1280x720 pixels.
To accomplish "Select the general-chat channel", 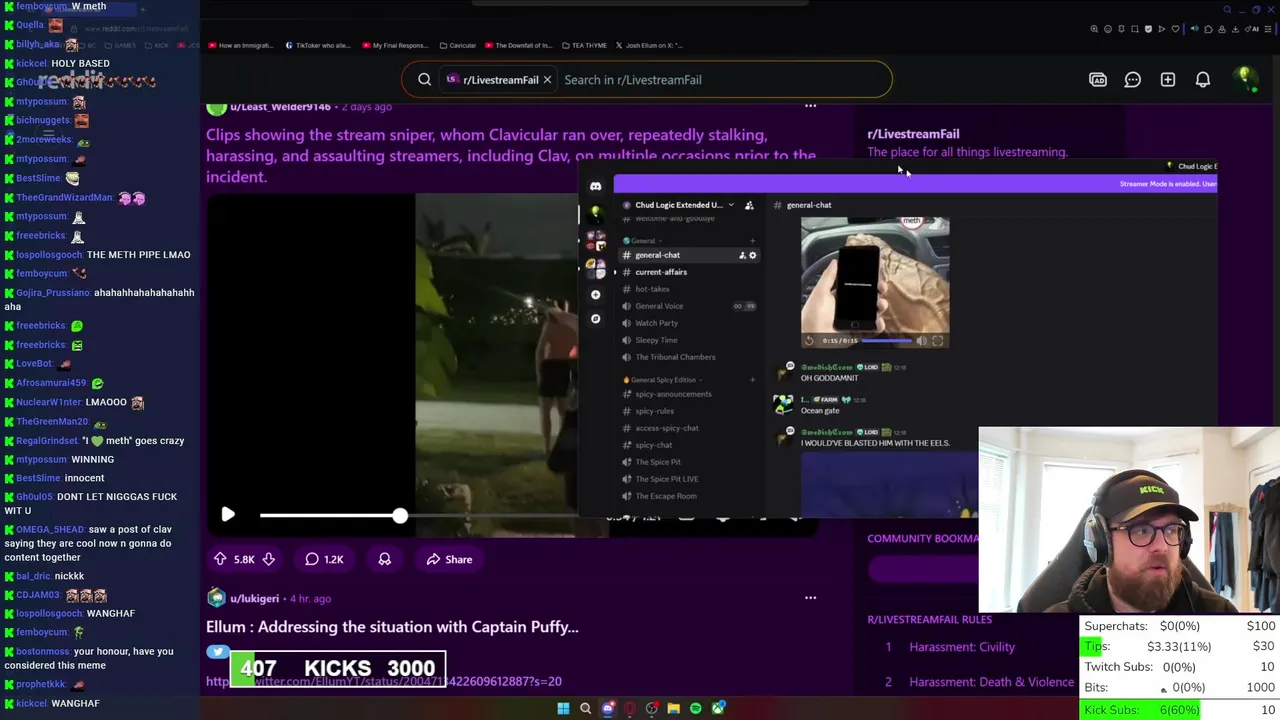I will click(657, 255).
